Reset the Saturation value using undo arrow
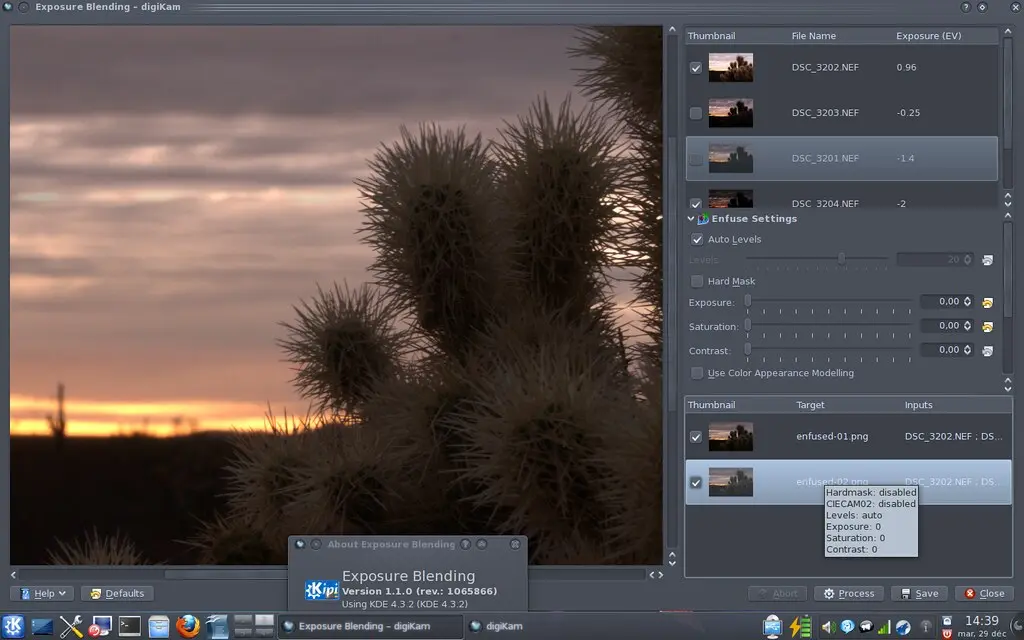Viewport: 1024px width, 640px height. 988,325
